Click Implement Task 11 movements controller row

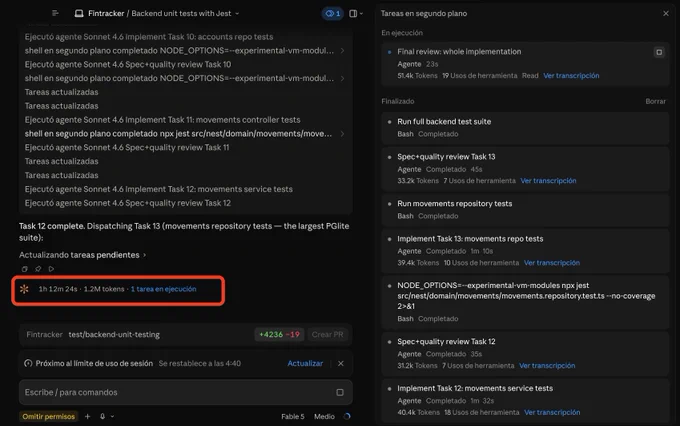click(162, 120)
